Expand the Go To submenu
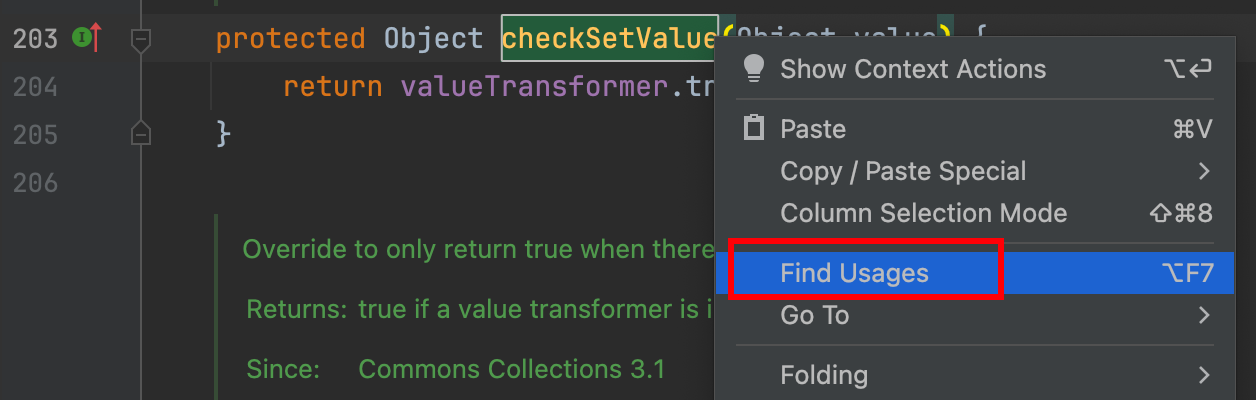The width and height of the screenshot is (1256, 400). (814, 315)
